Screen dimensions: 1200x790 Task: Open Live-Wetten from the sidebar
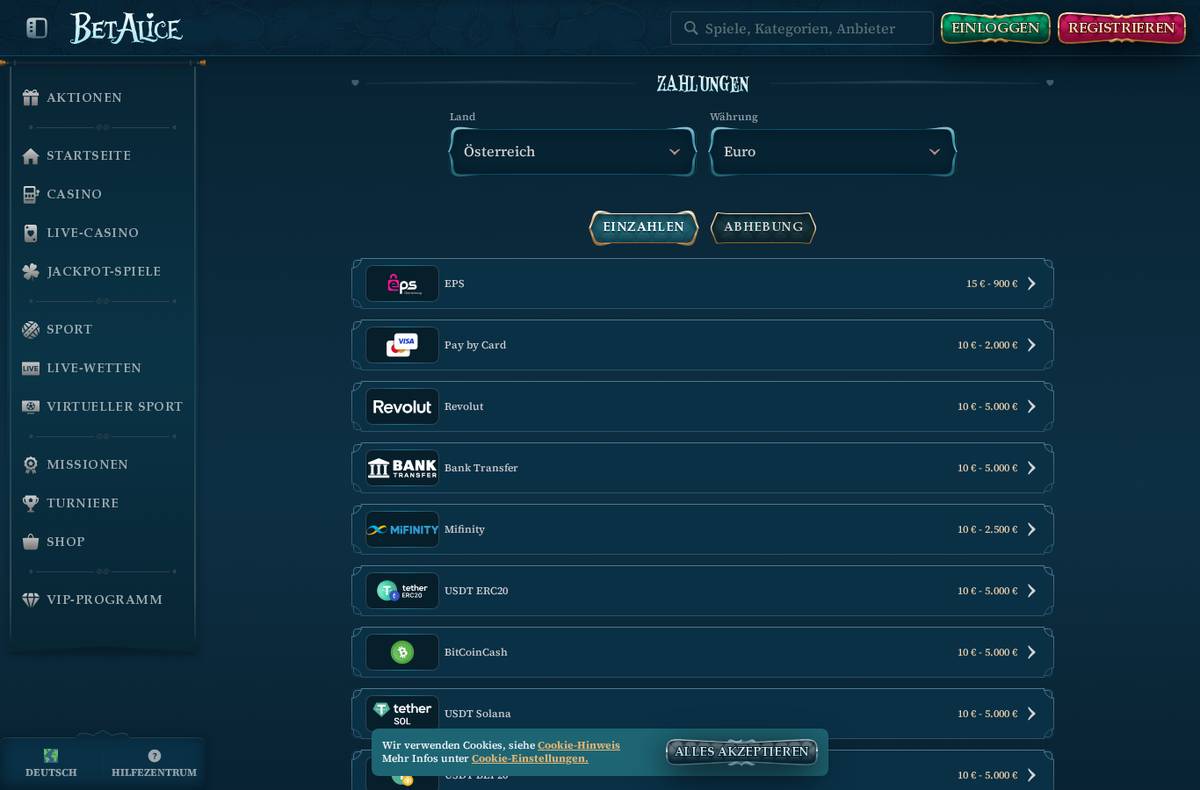[94, 368]
